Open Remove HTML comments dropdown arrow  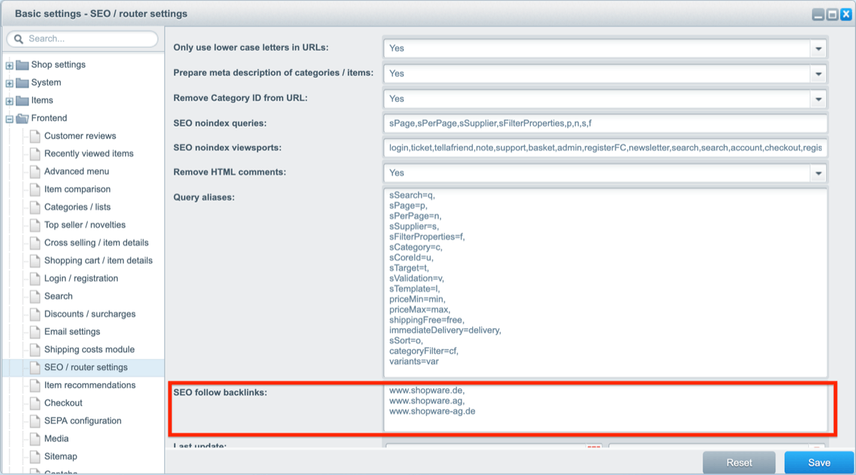coord(818,173)
